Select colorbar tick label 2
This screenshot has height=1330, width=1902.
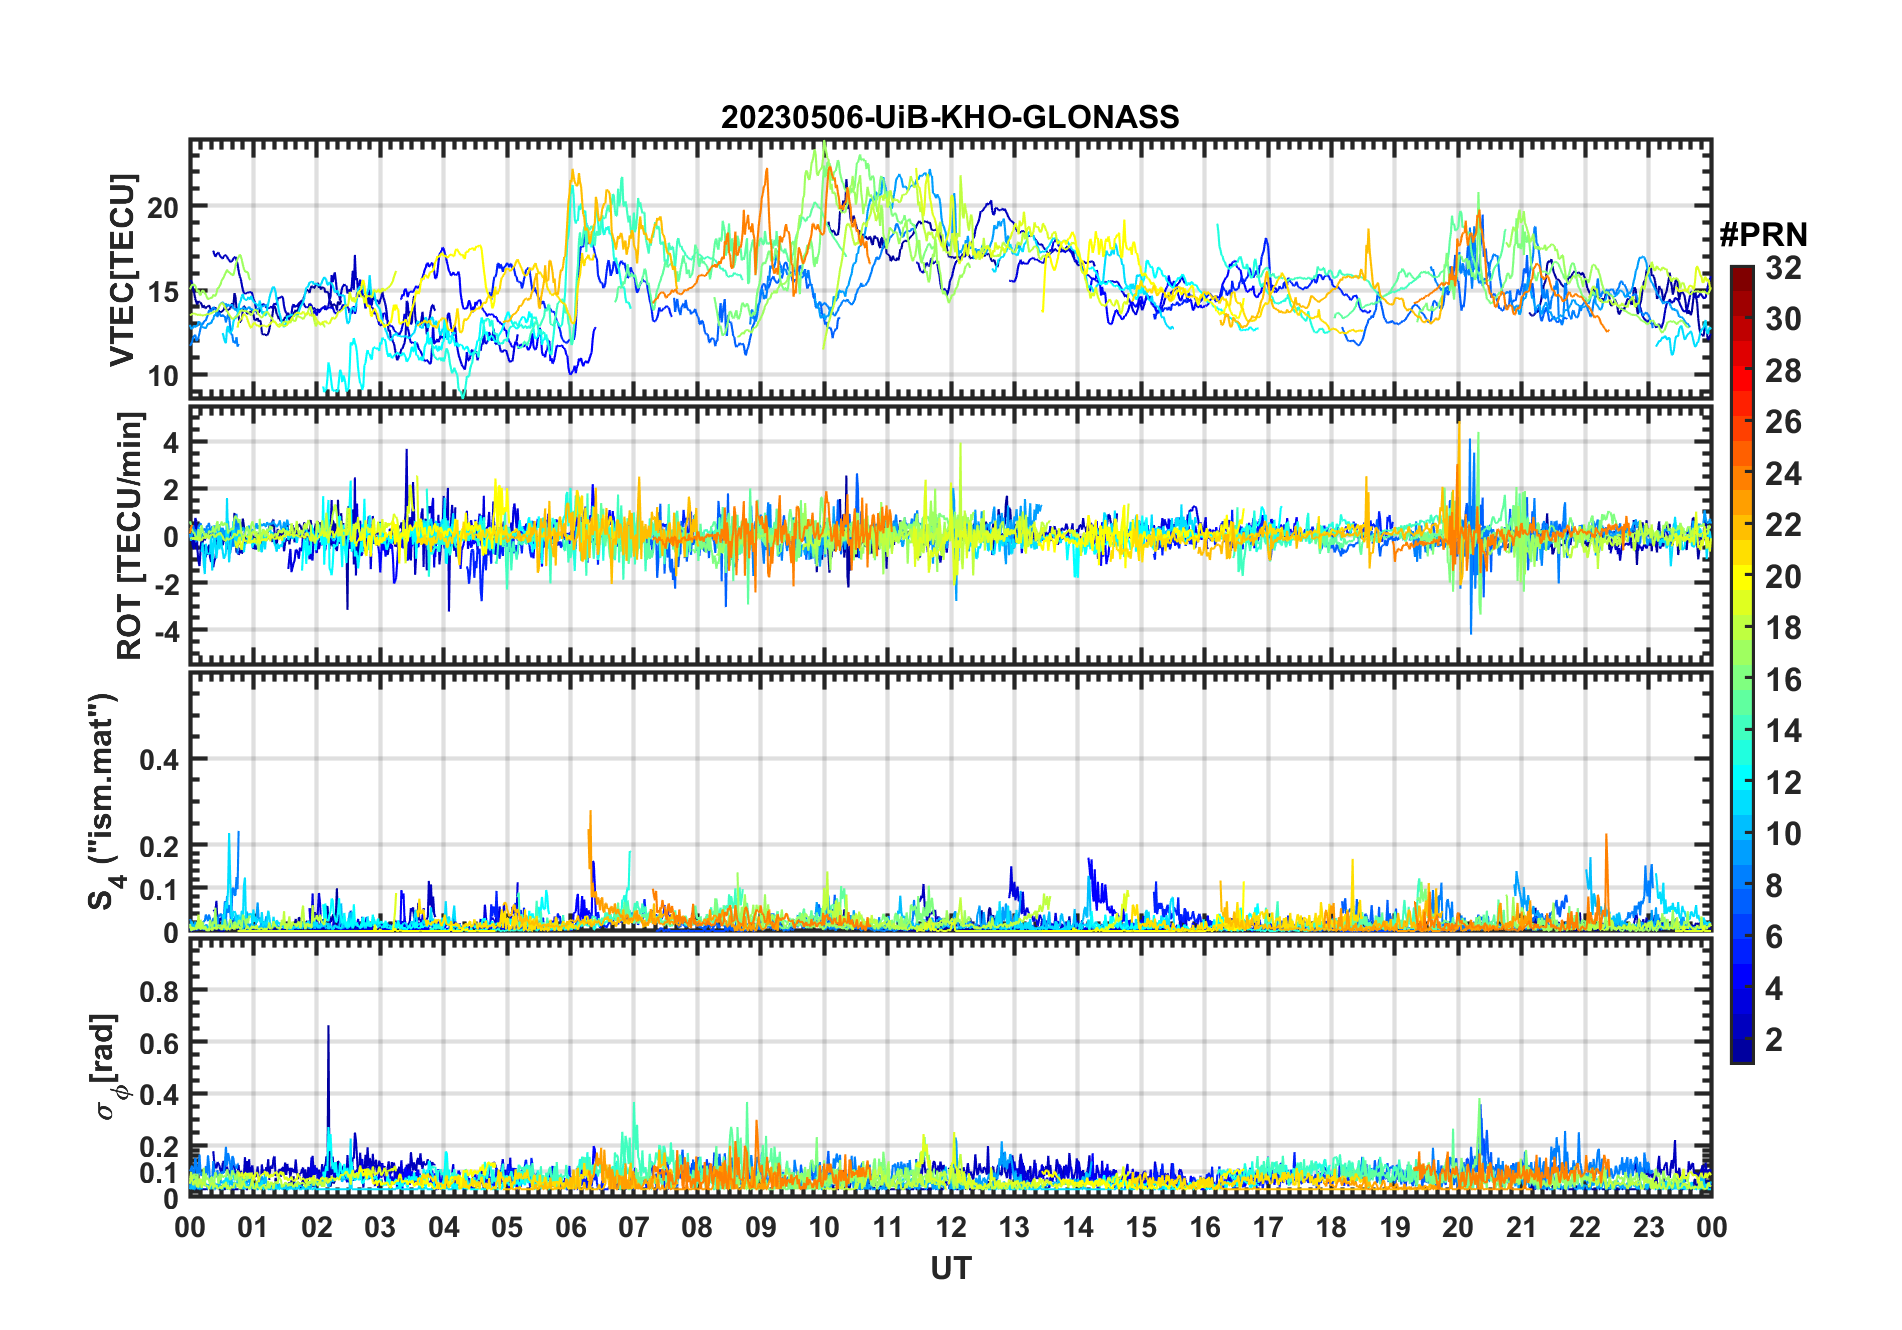(x=1775, y=1040)
